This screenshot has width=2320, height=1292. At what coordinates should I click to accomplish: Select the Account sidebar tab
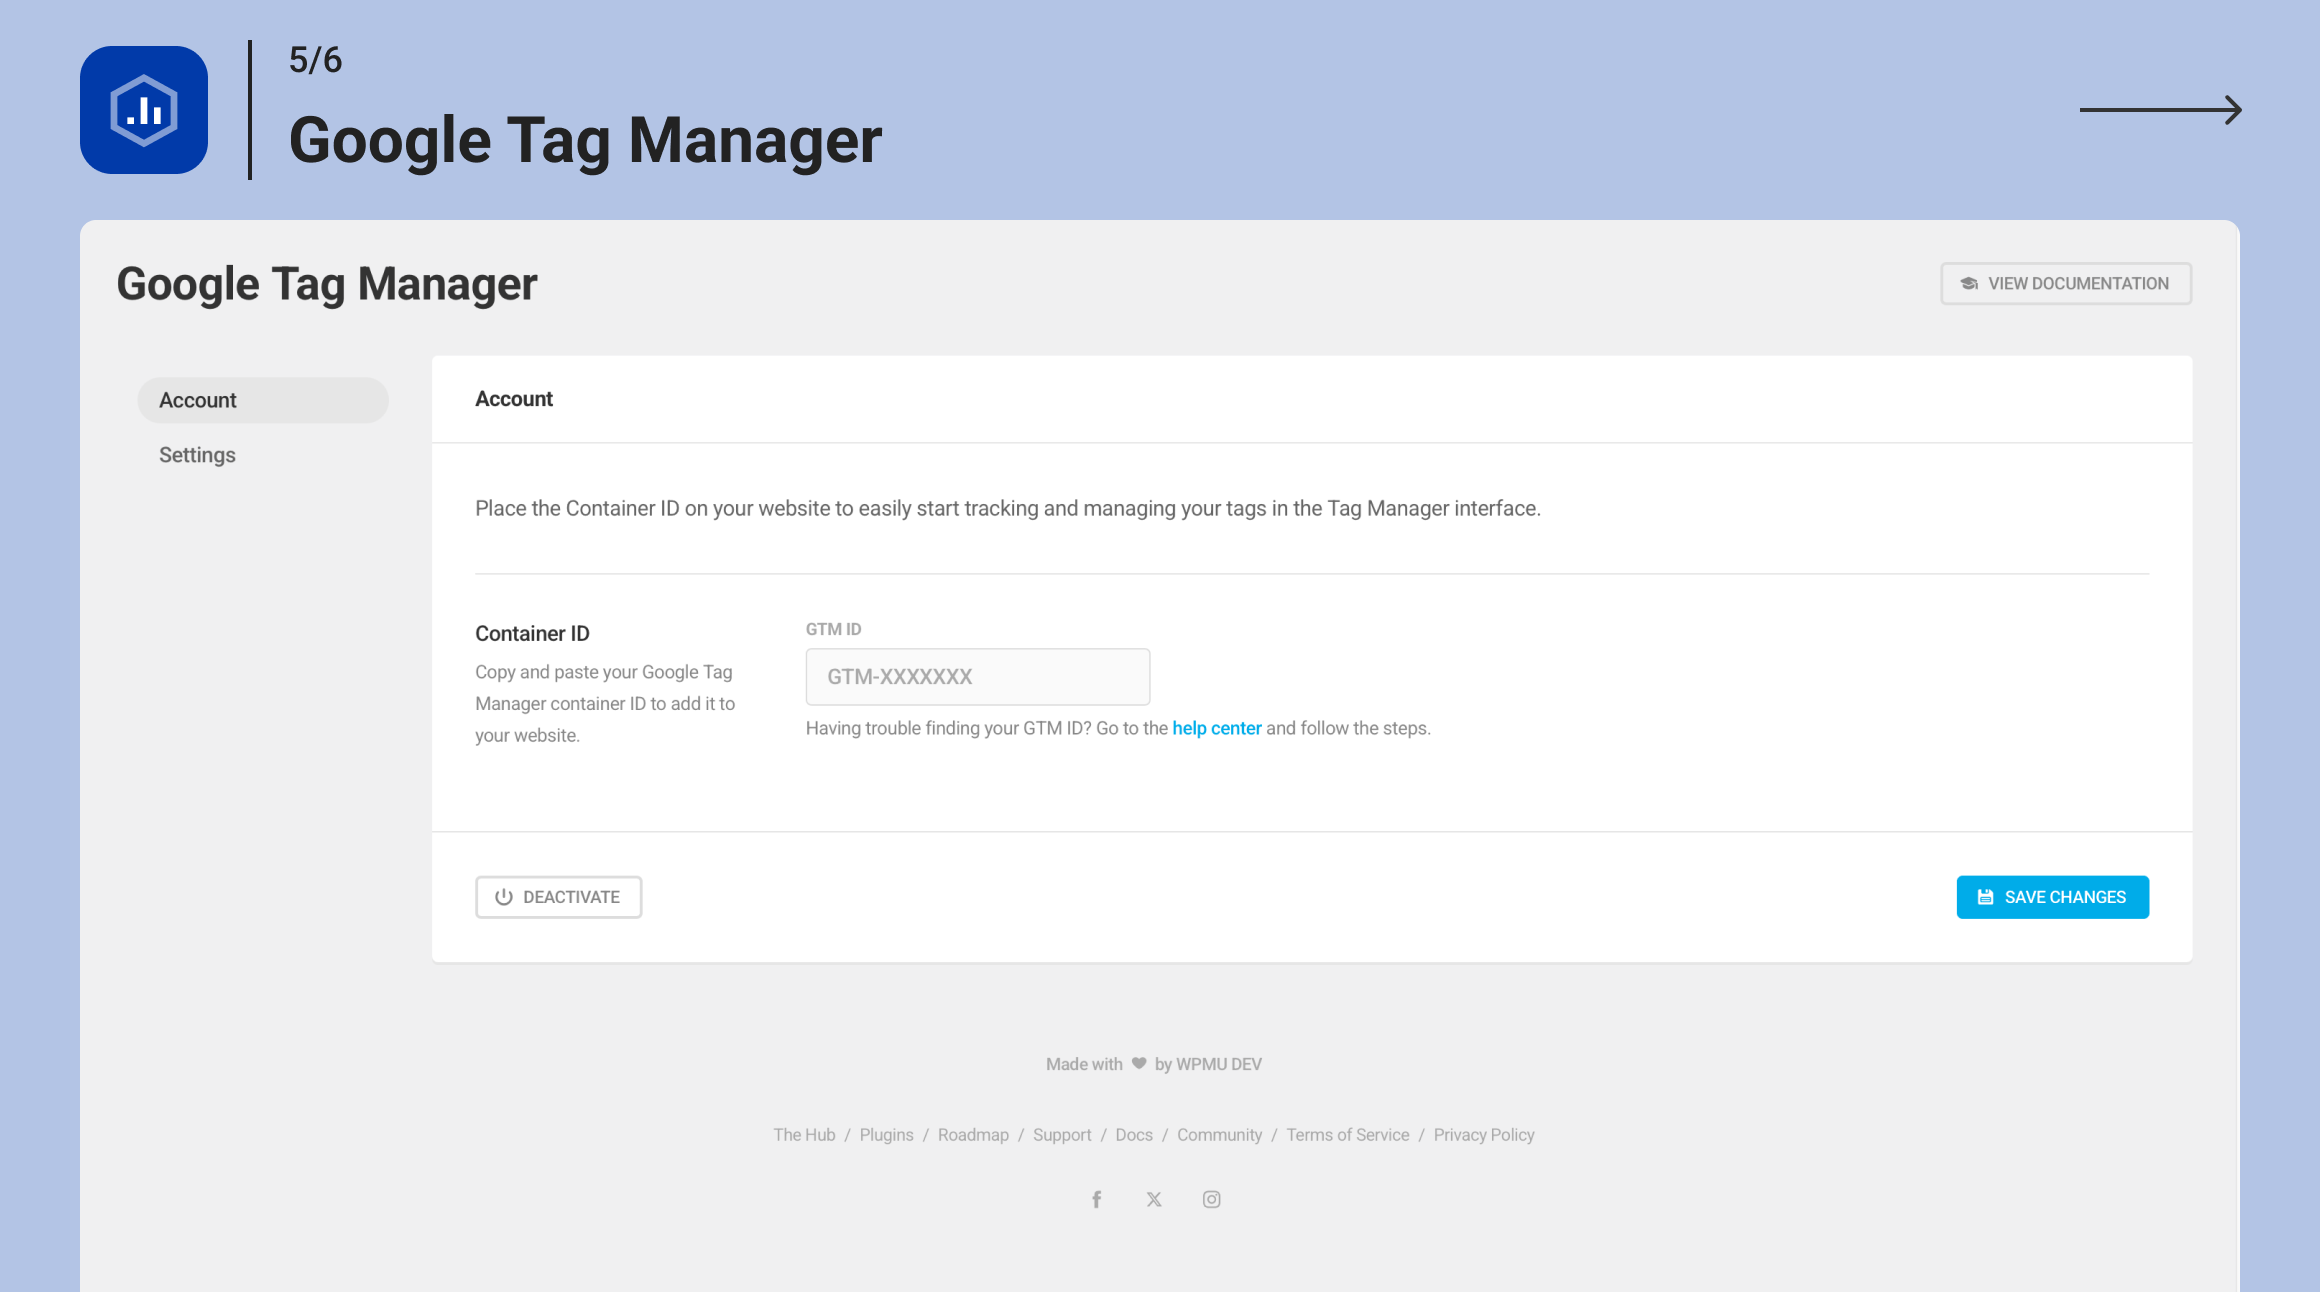coord(263,400)
